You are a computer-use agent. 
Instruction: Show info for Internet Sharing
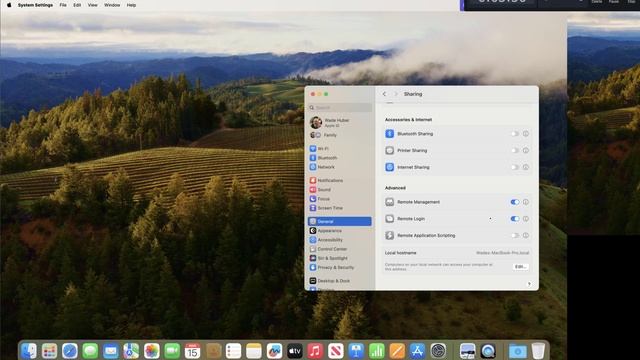[526, 167]
